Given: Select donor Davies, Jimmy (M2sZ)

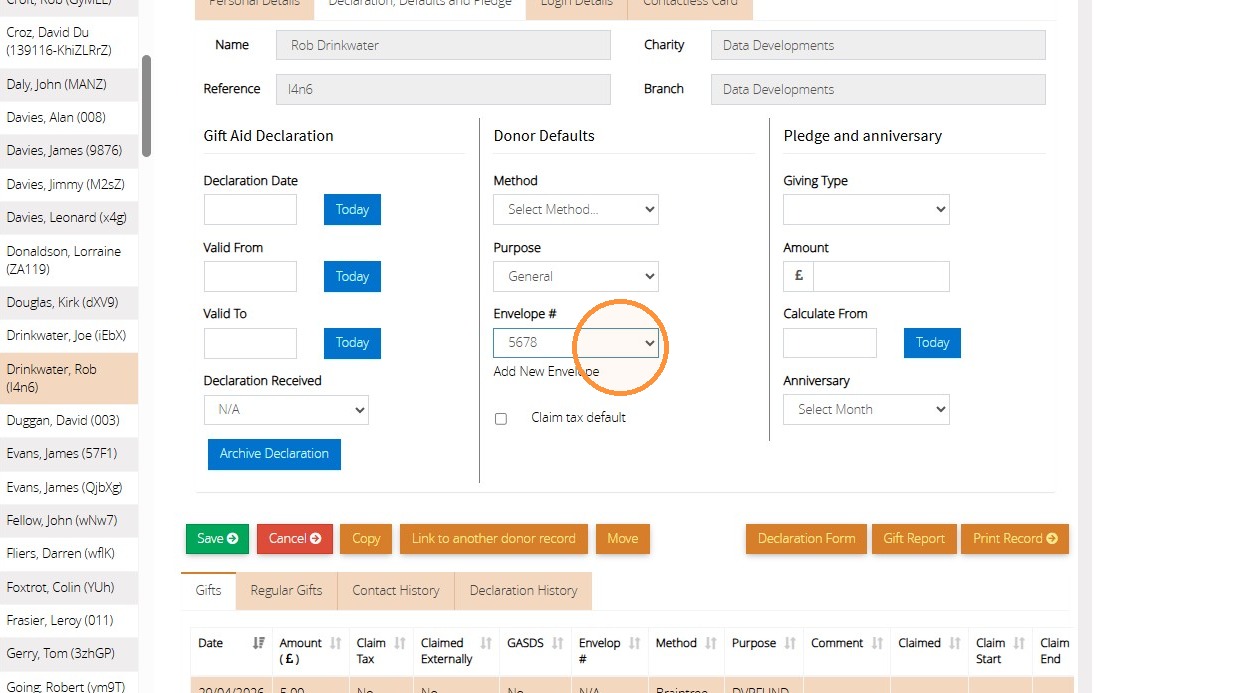Looking at the screenshot, I should (69, 184).
